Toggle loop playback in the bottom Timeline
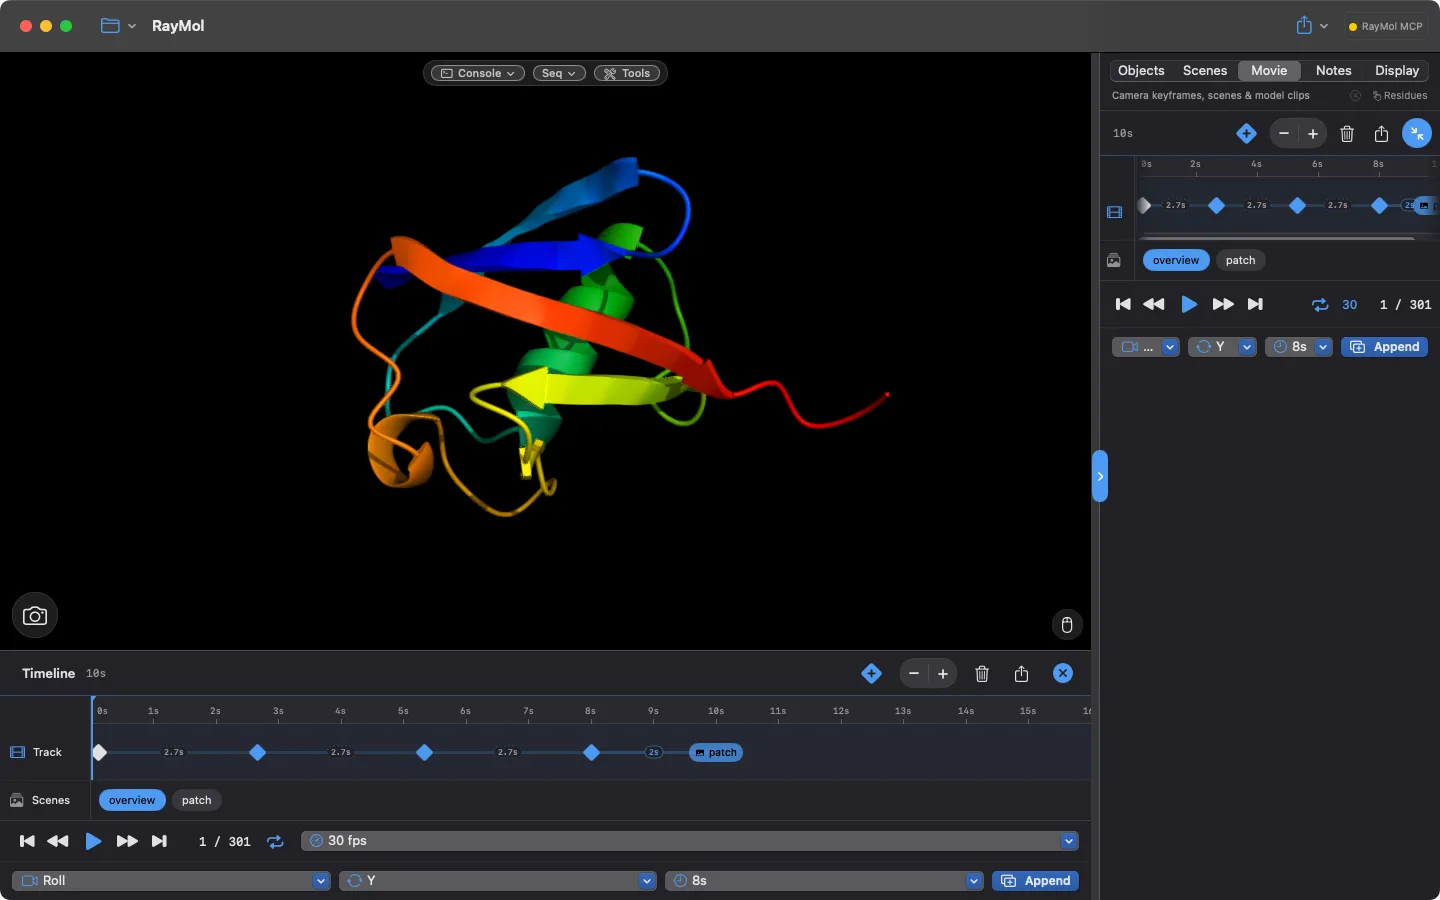This screenshot has height=900, width=1440. point(275,842)
